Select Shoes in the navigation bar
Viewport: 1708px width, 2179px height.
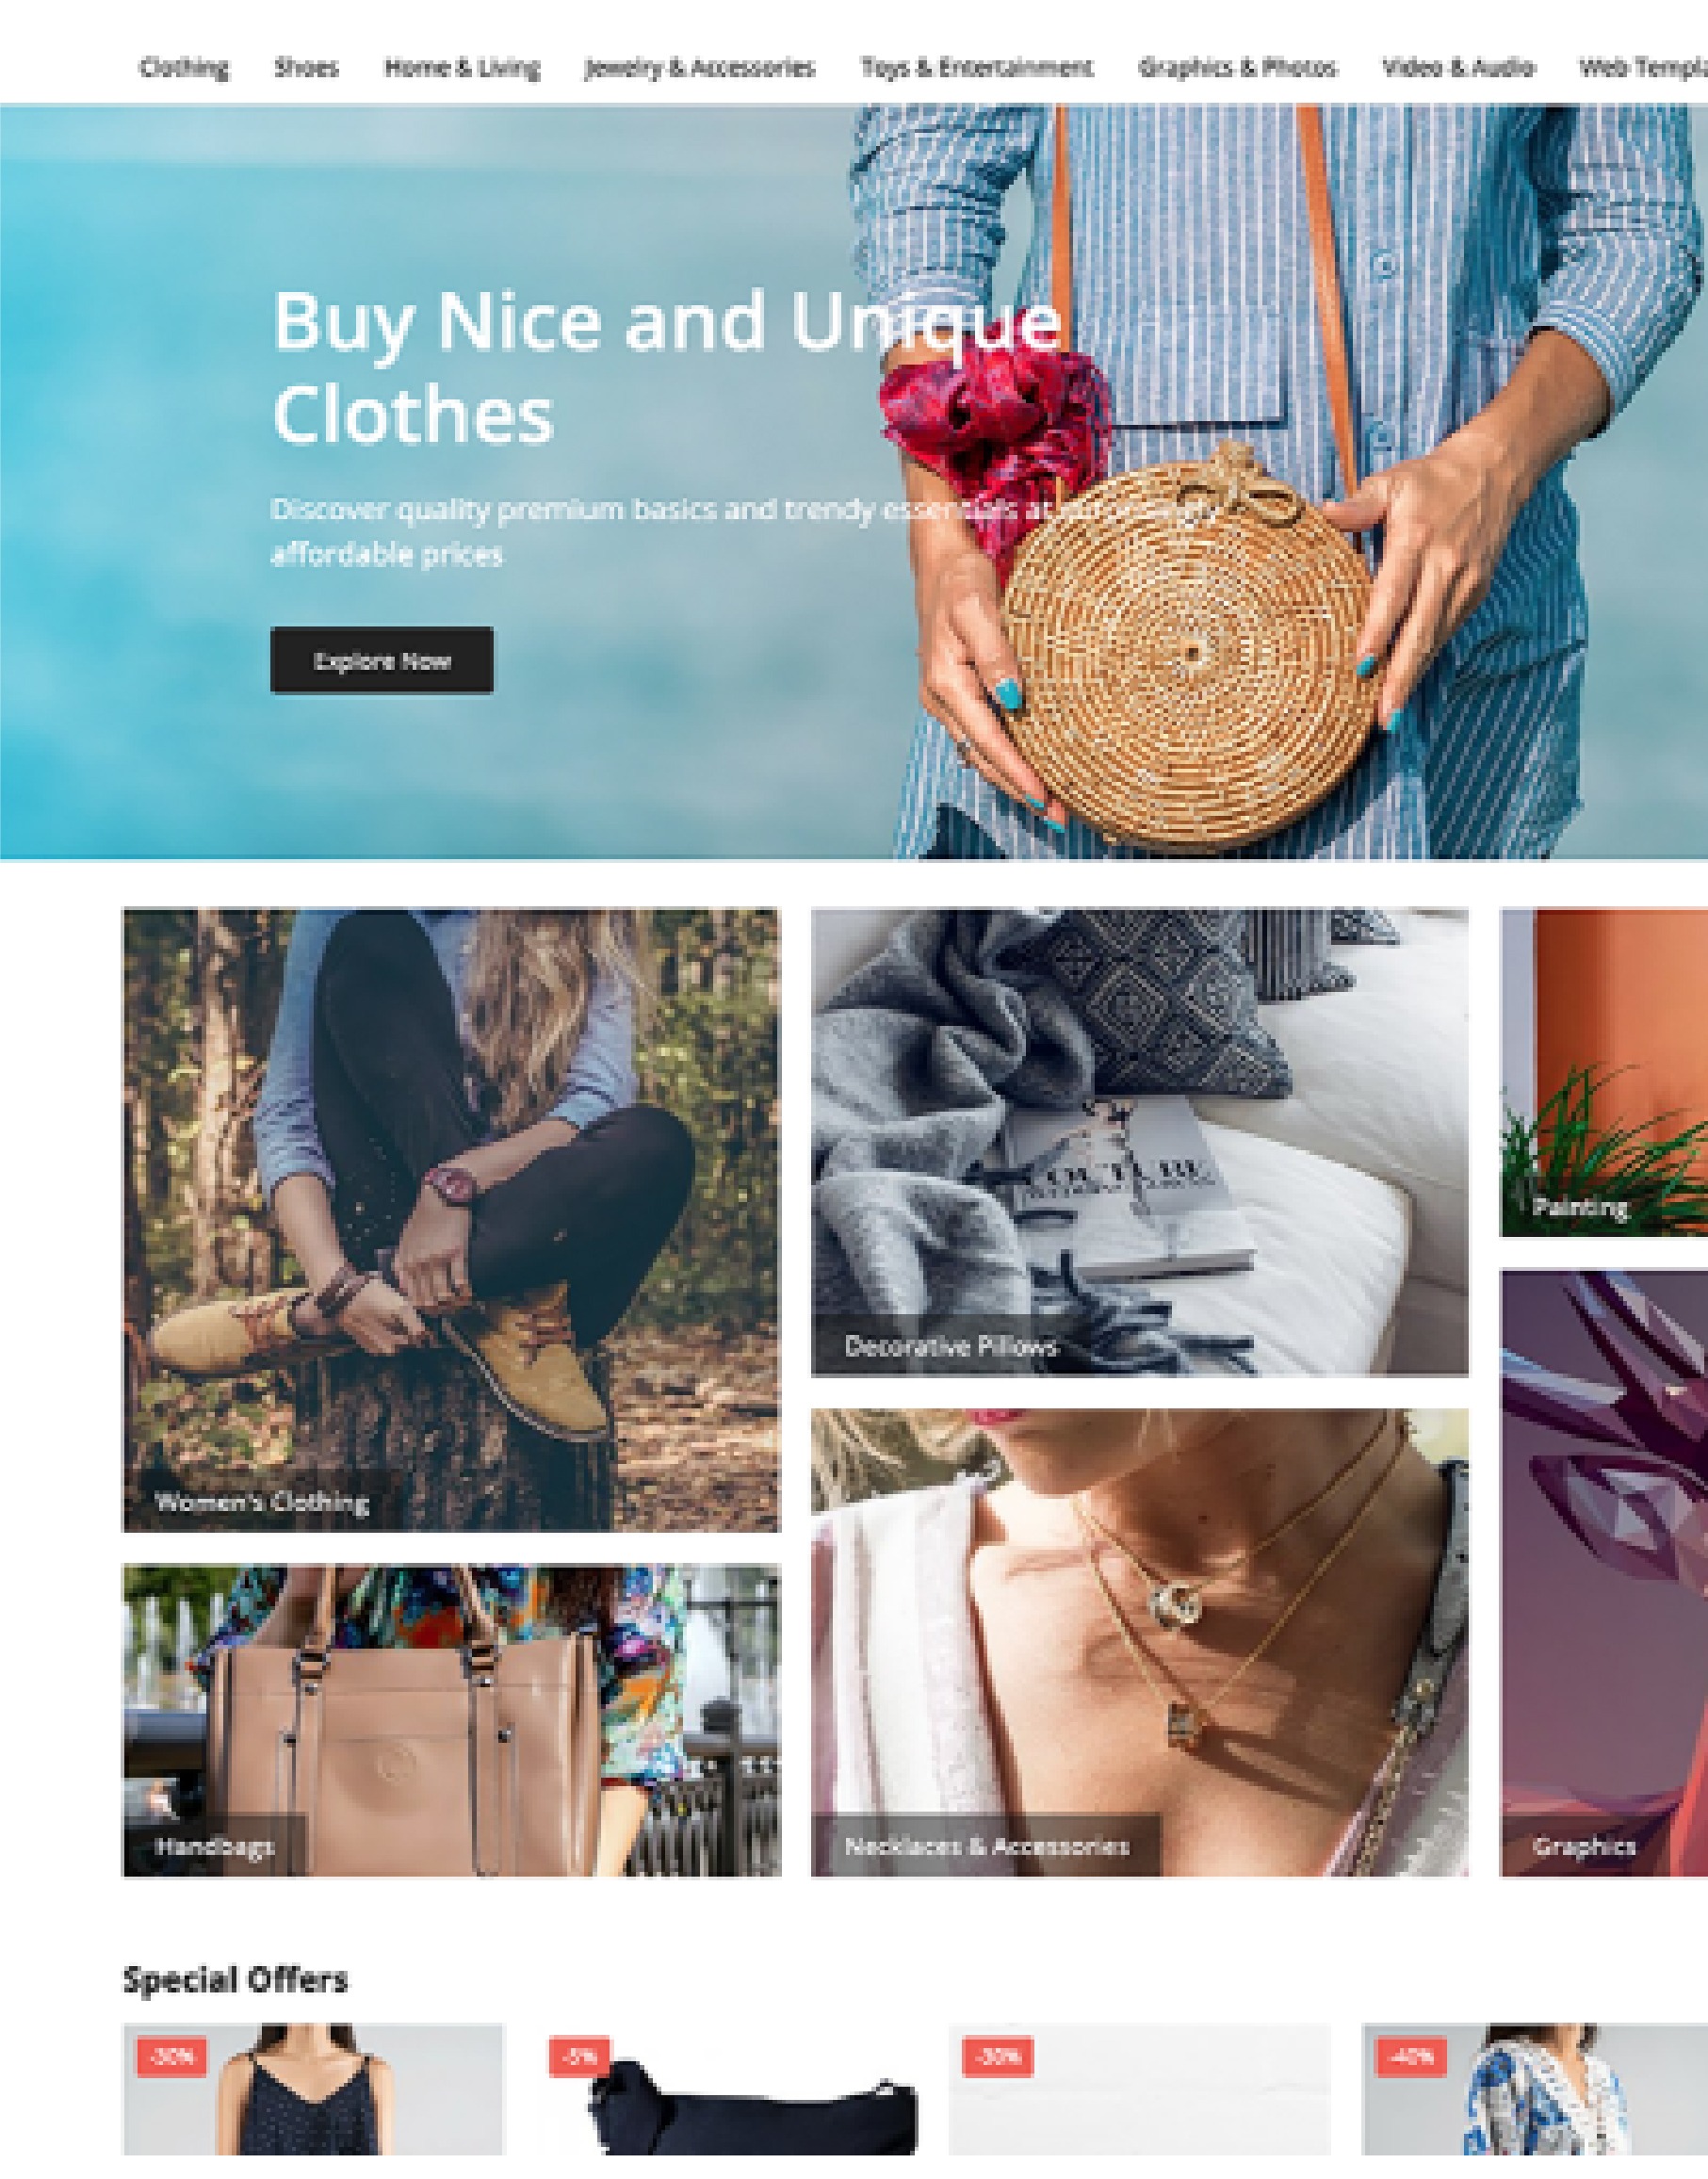[x=306, y=68]
